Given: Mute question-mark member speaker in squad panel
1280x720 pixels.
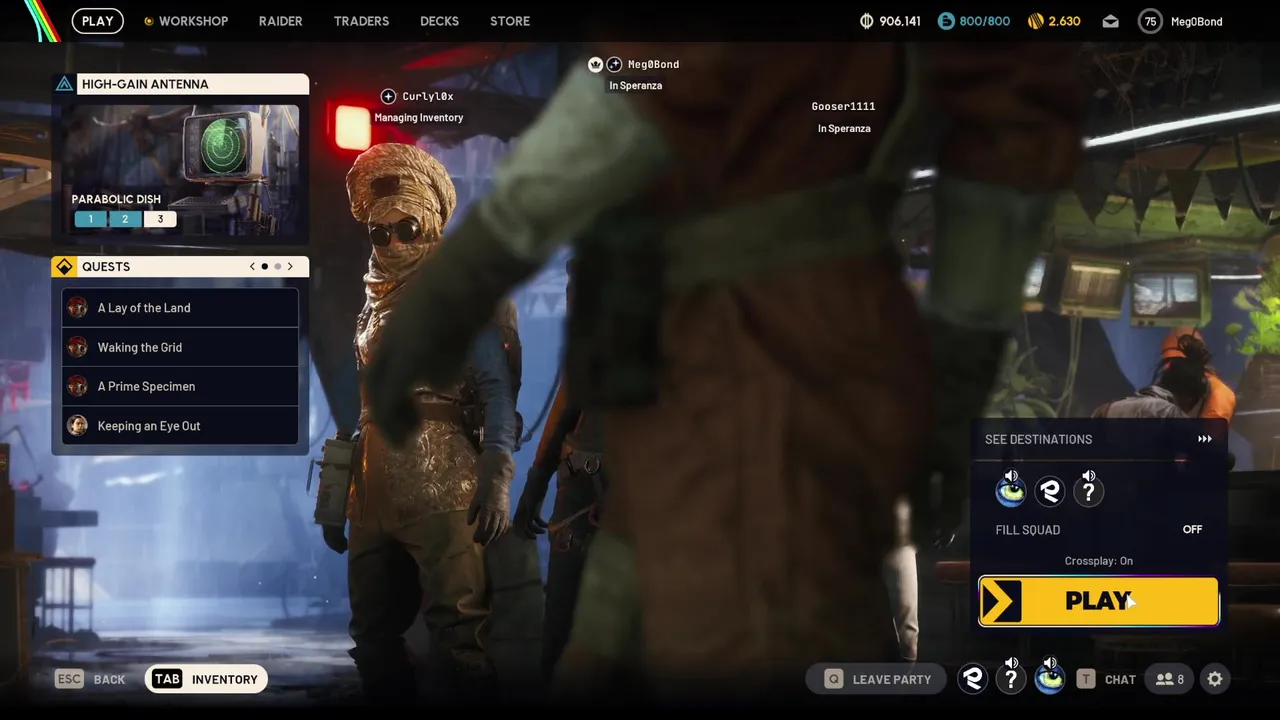Looking at the screenshot, I should [x=1089, y=476].
